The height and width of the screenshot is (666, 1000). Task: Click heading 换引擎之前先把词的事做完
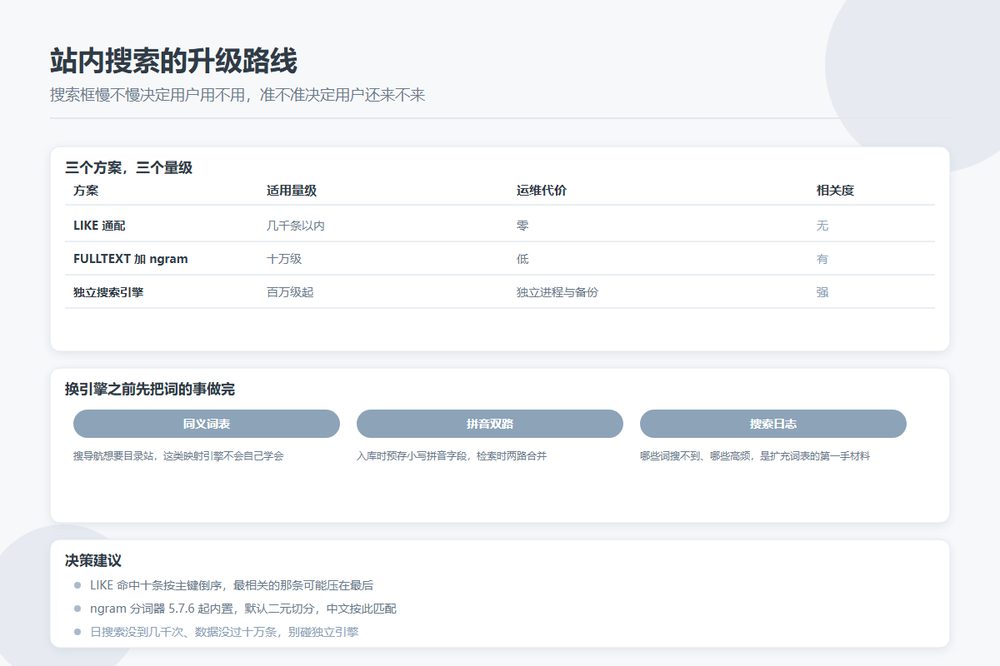tap(150, 389)
